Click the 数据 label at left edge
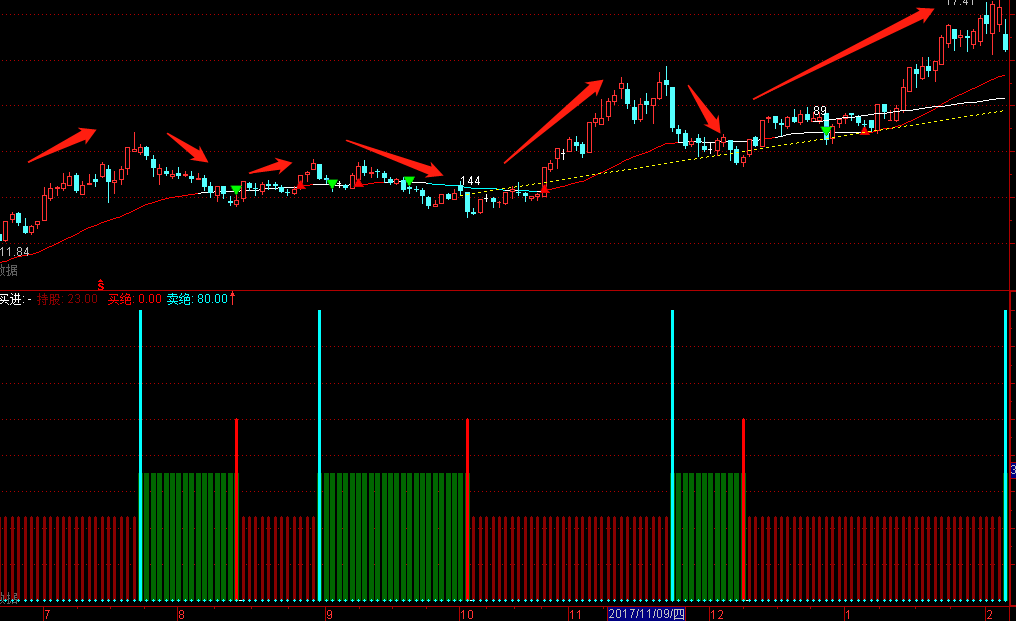Viewport: 1016px width, 621px height. tap(8, 269)
